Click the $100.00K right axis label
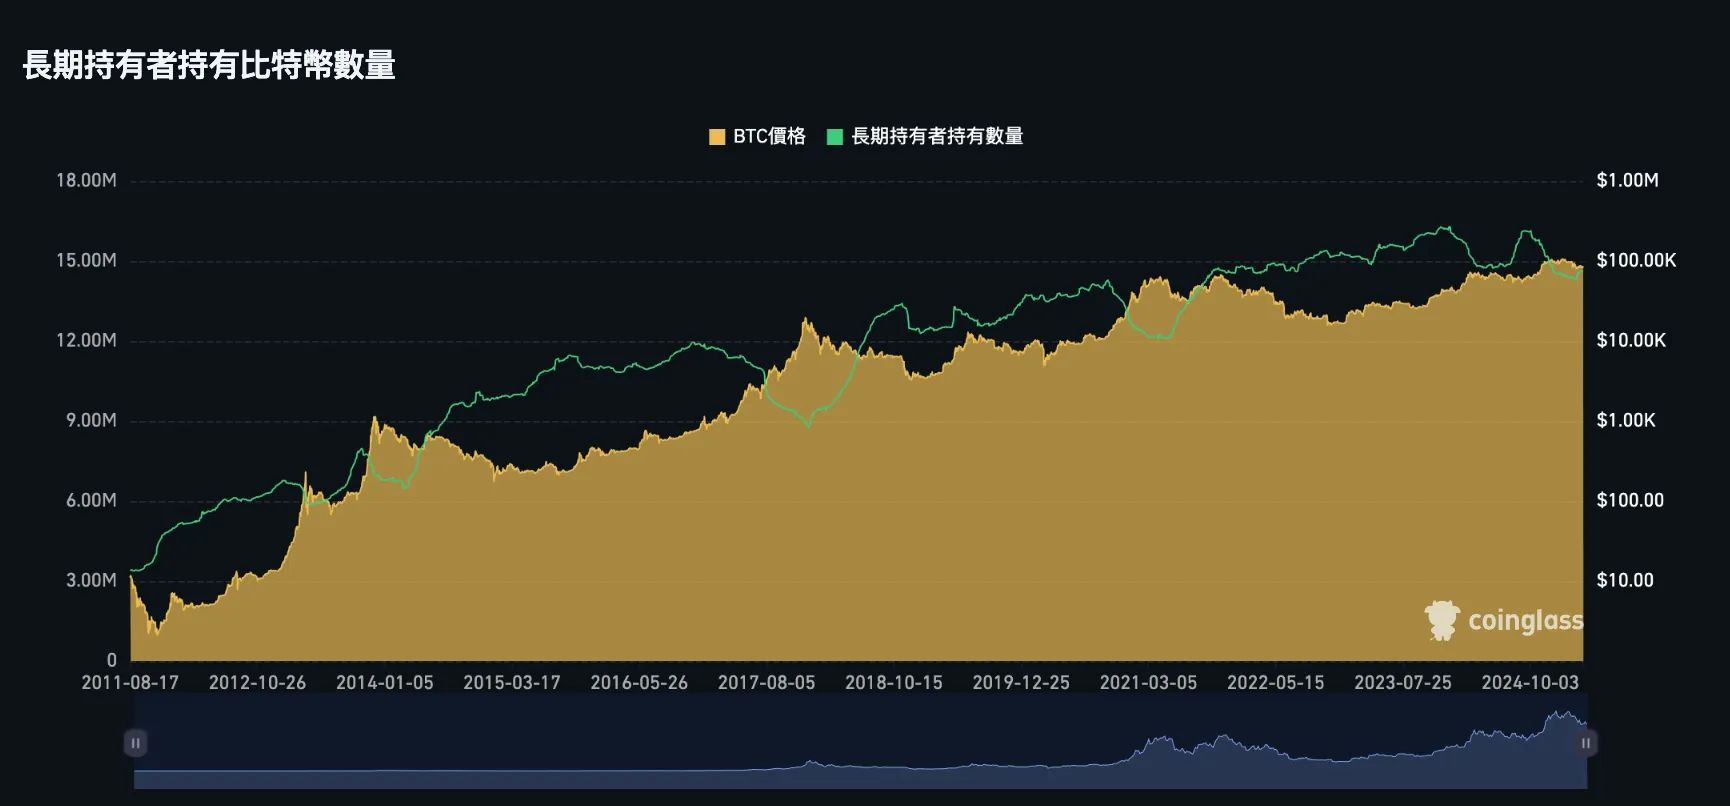 [1636, 261]
